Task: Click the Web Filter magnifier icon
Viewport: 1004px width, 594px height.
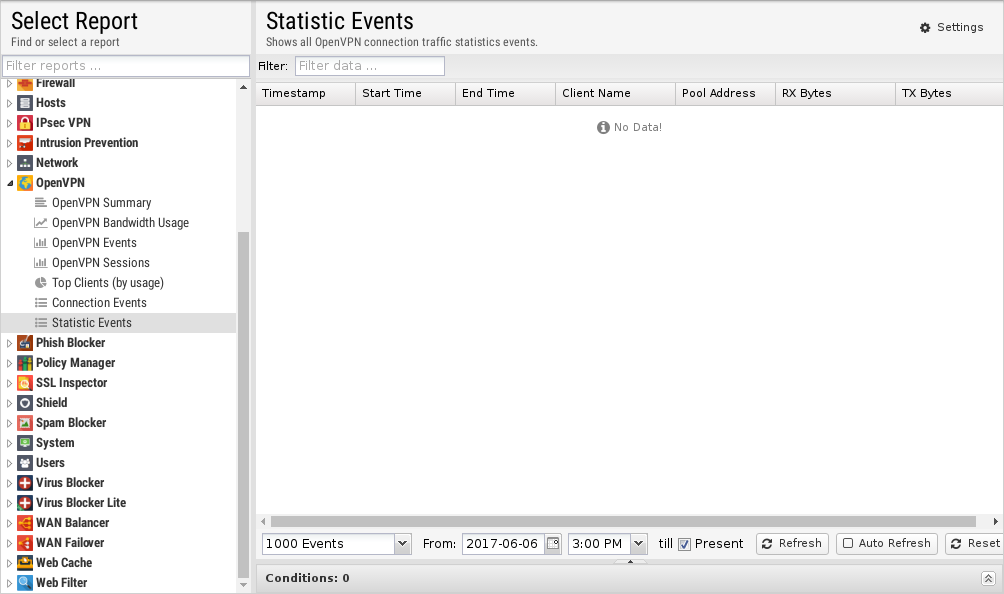Action: [x=25, y=582]
